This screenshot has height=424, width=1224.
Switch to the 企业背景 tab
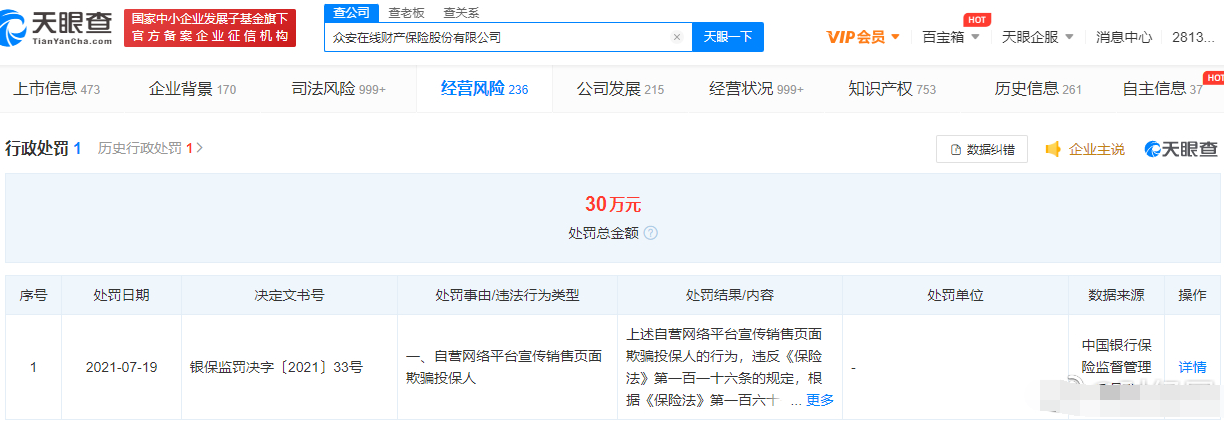192,89
